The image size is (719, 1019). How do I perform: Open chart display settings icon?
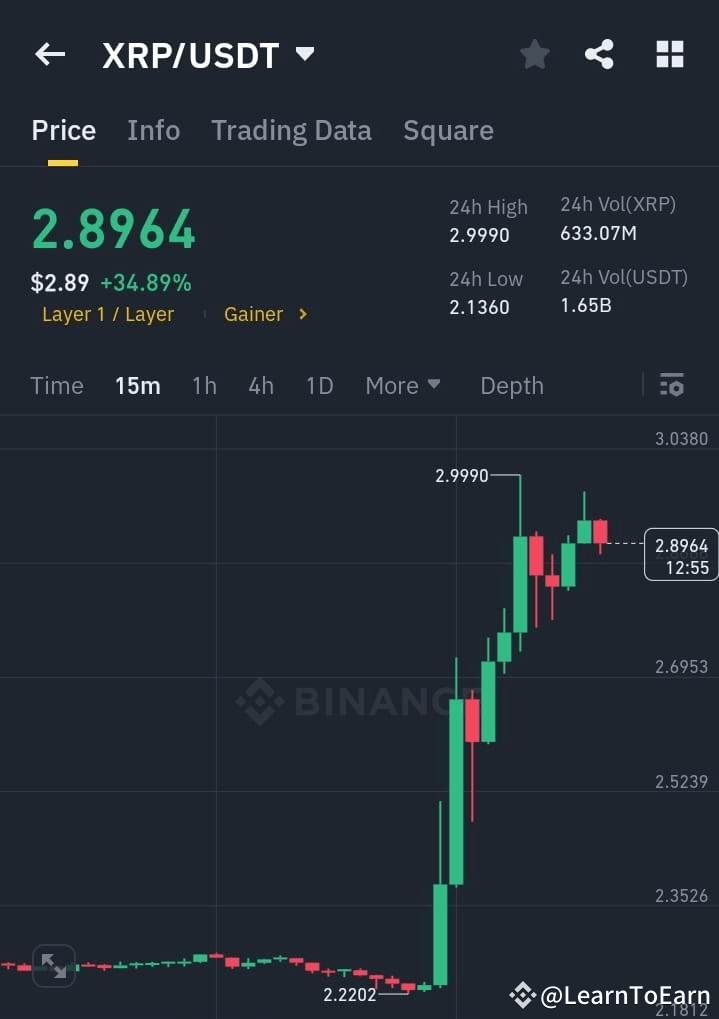[x=671, y=385]
